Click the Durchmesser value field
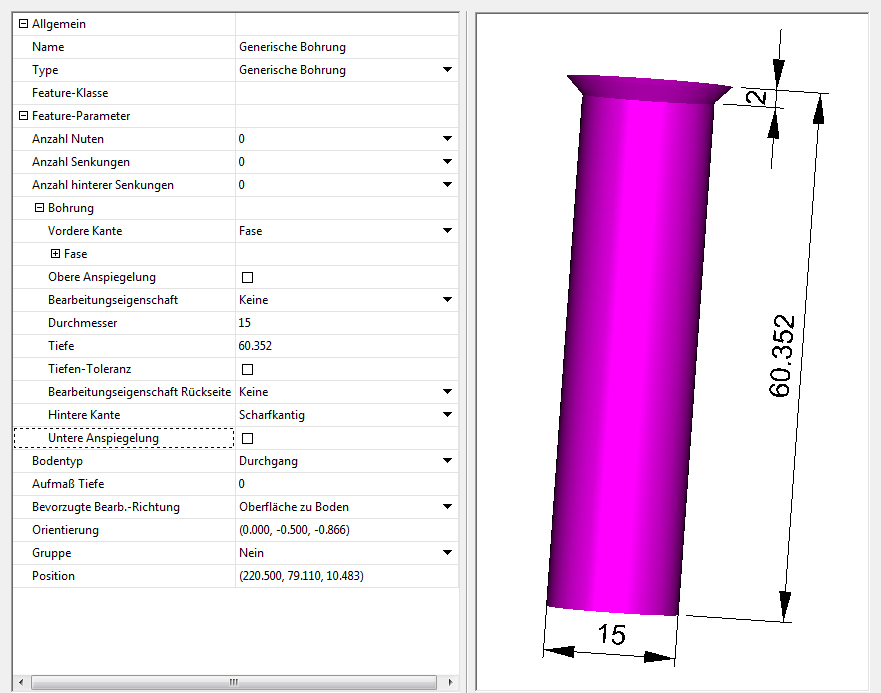The image size is (881, 693). (x=340, y=323)
